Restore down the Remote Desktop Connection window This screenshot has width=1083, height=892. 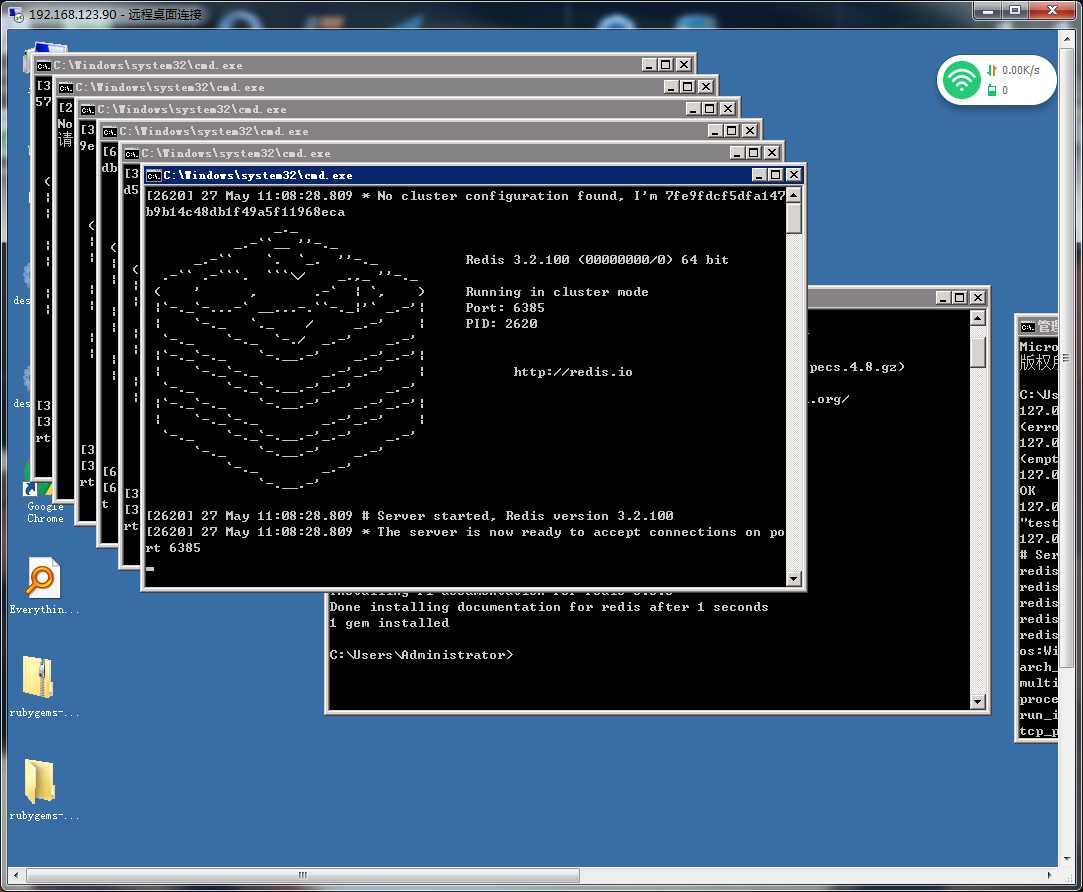point(1015,10)
